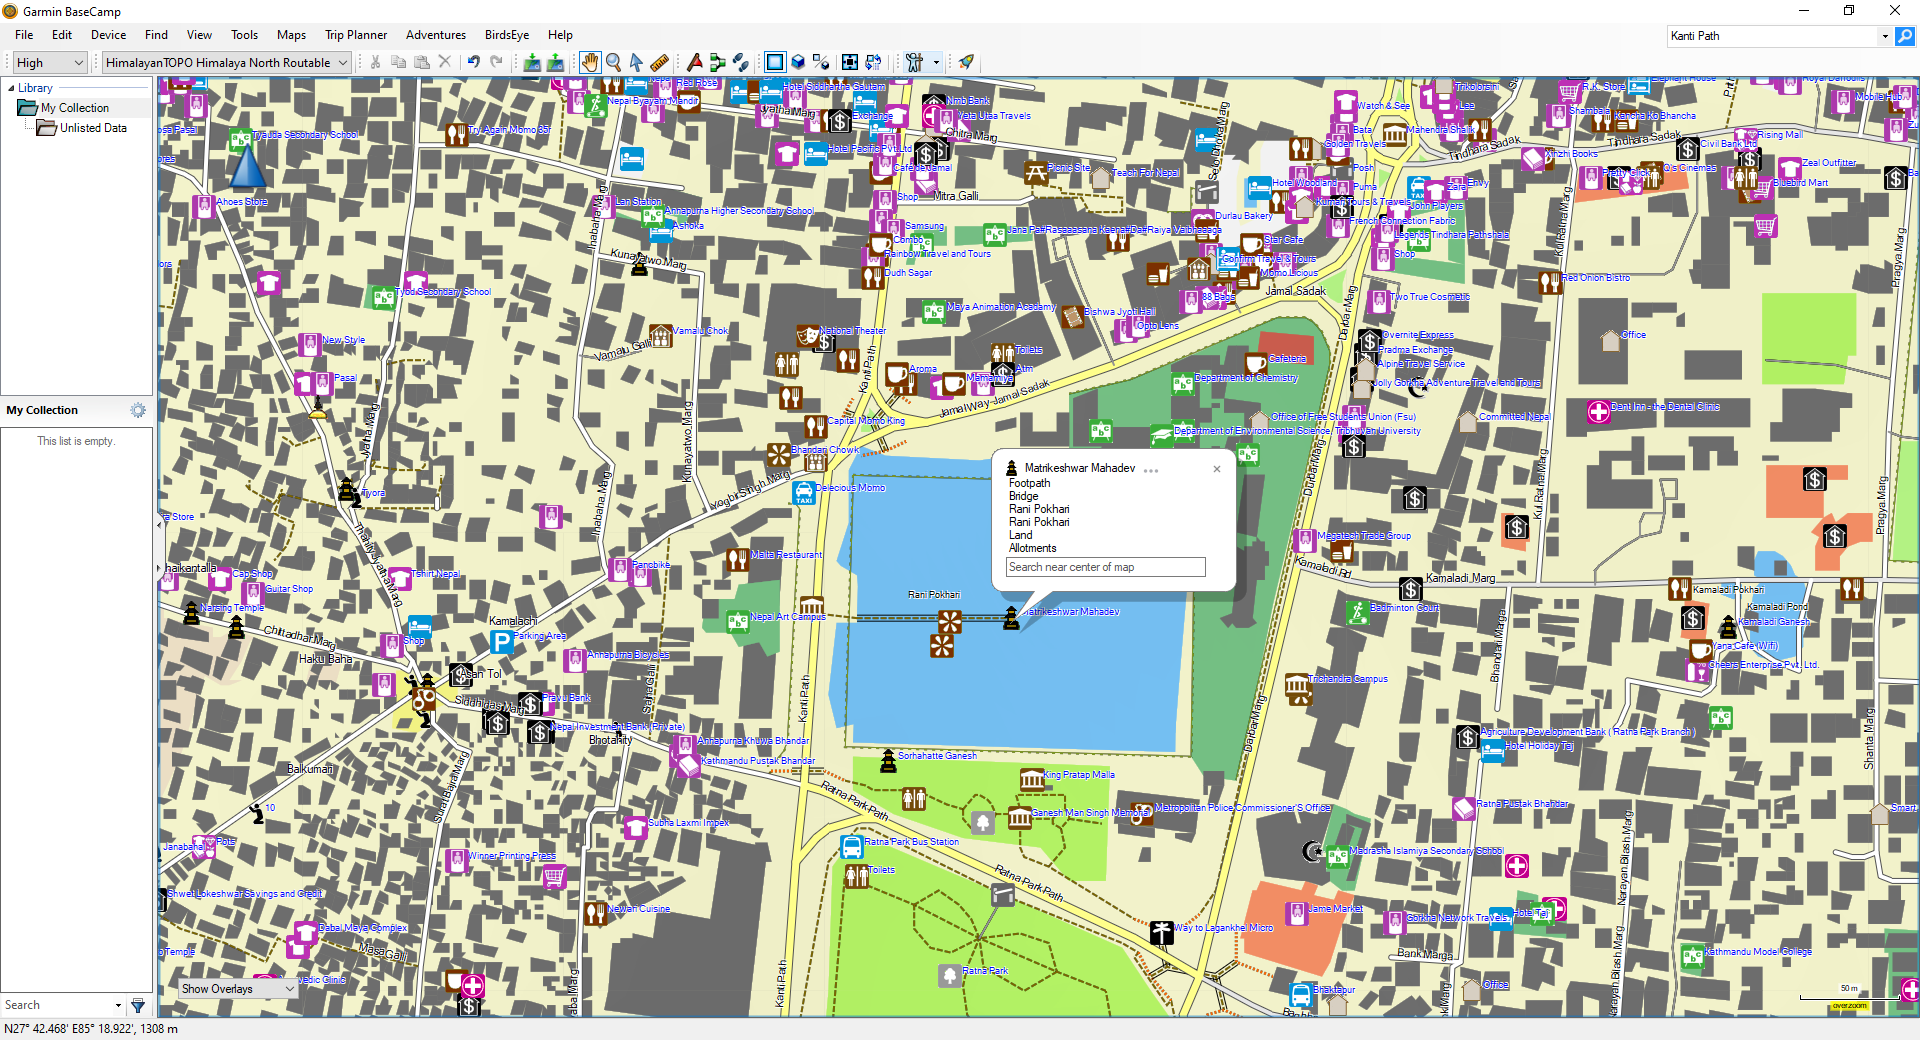This screenshot has height=1040, width=1920.
Task: Click the Search near center of map field
Action: click(1105, 567)
